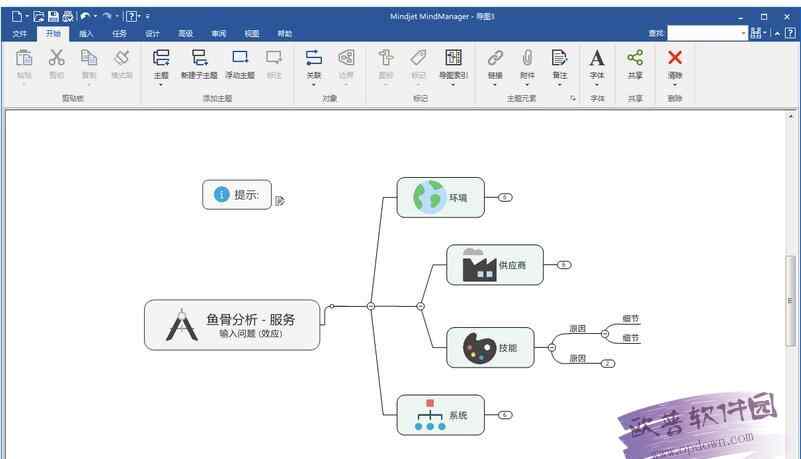Select the 供应商 topic with factory image

[495, 265]
